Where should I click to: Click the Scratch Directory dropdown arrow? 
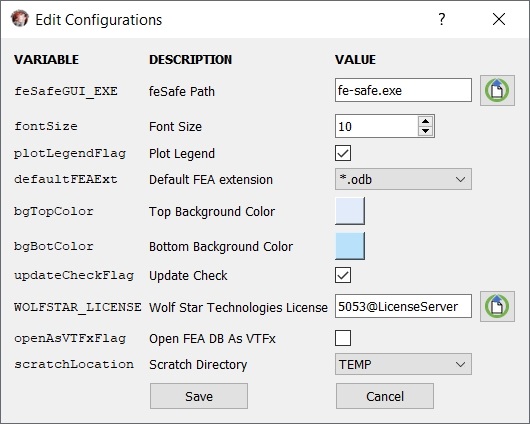460,364
